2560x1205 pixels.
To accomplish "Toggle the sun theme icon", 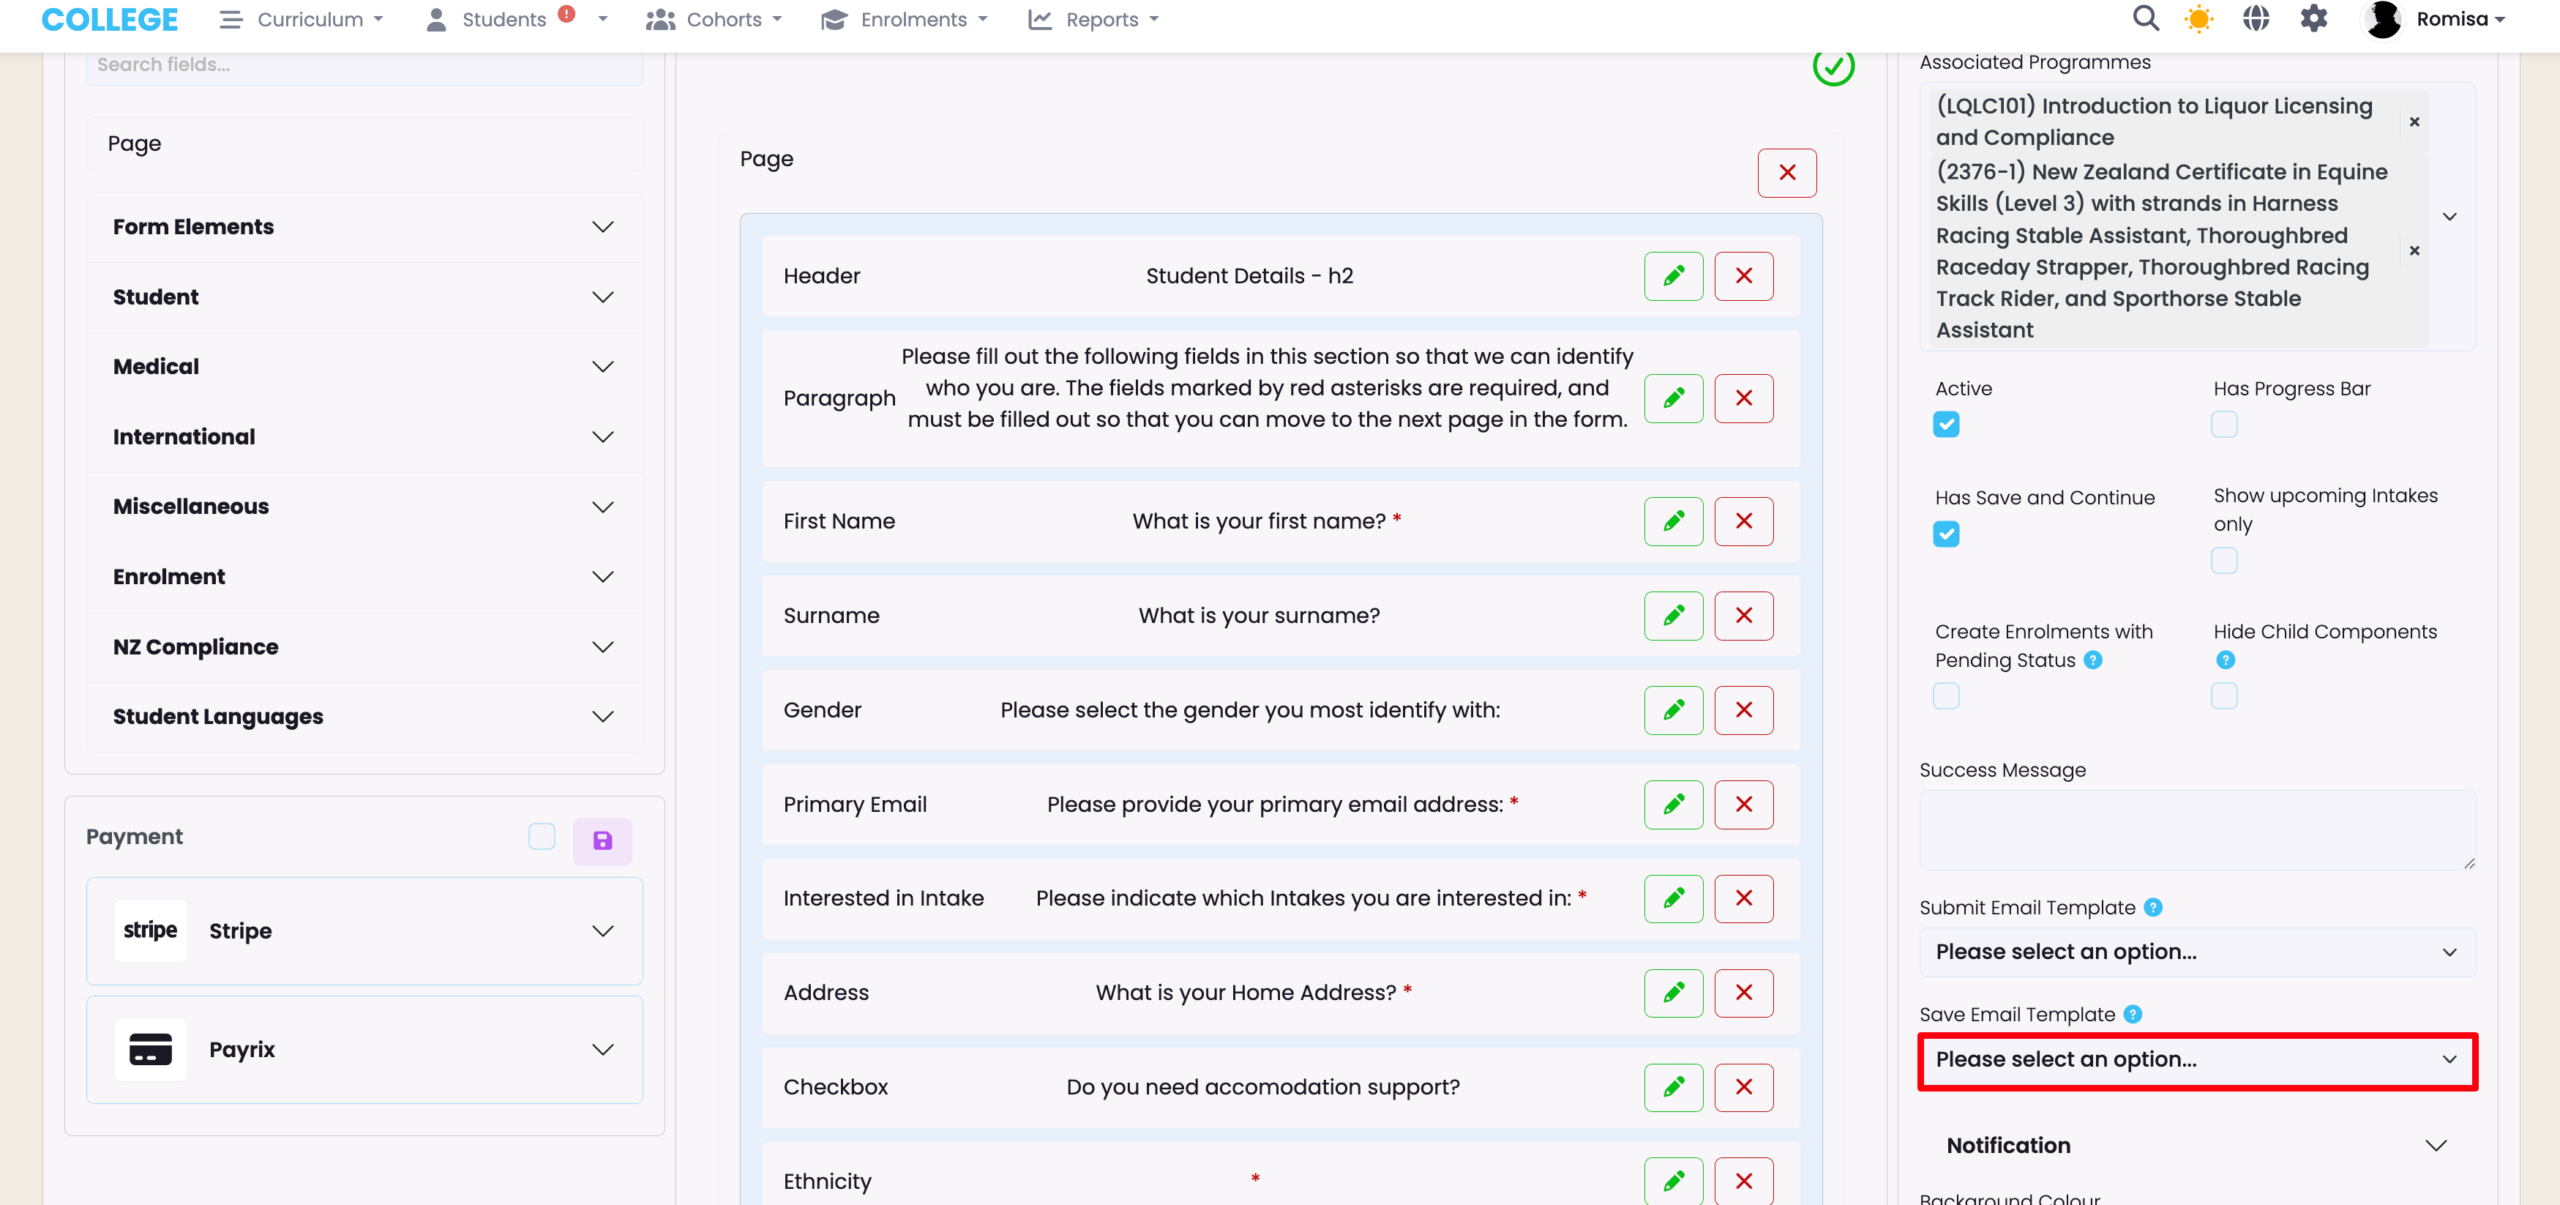I will pos(2199,19).
